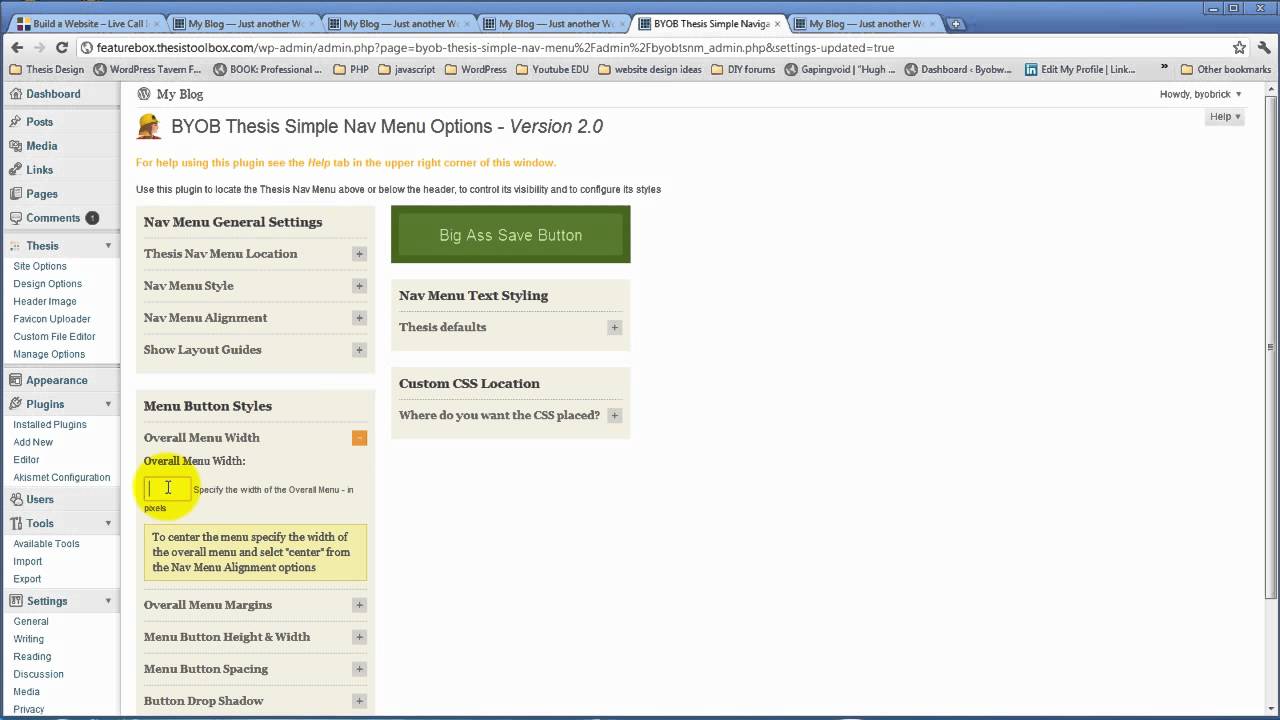
Task: Open Design Options under Thesis
Action: (47, 284)
